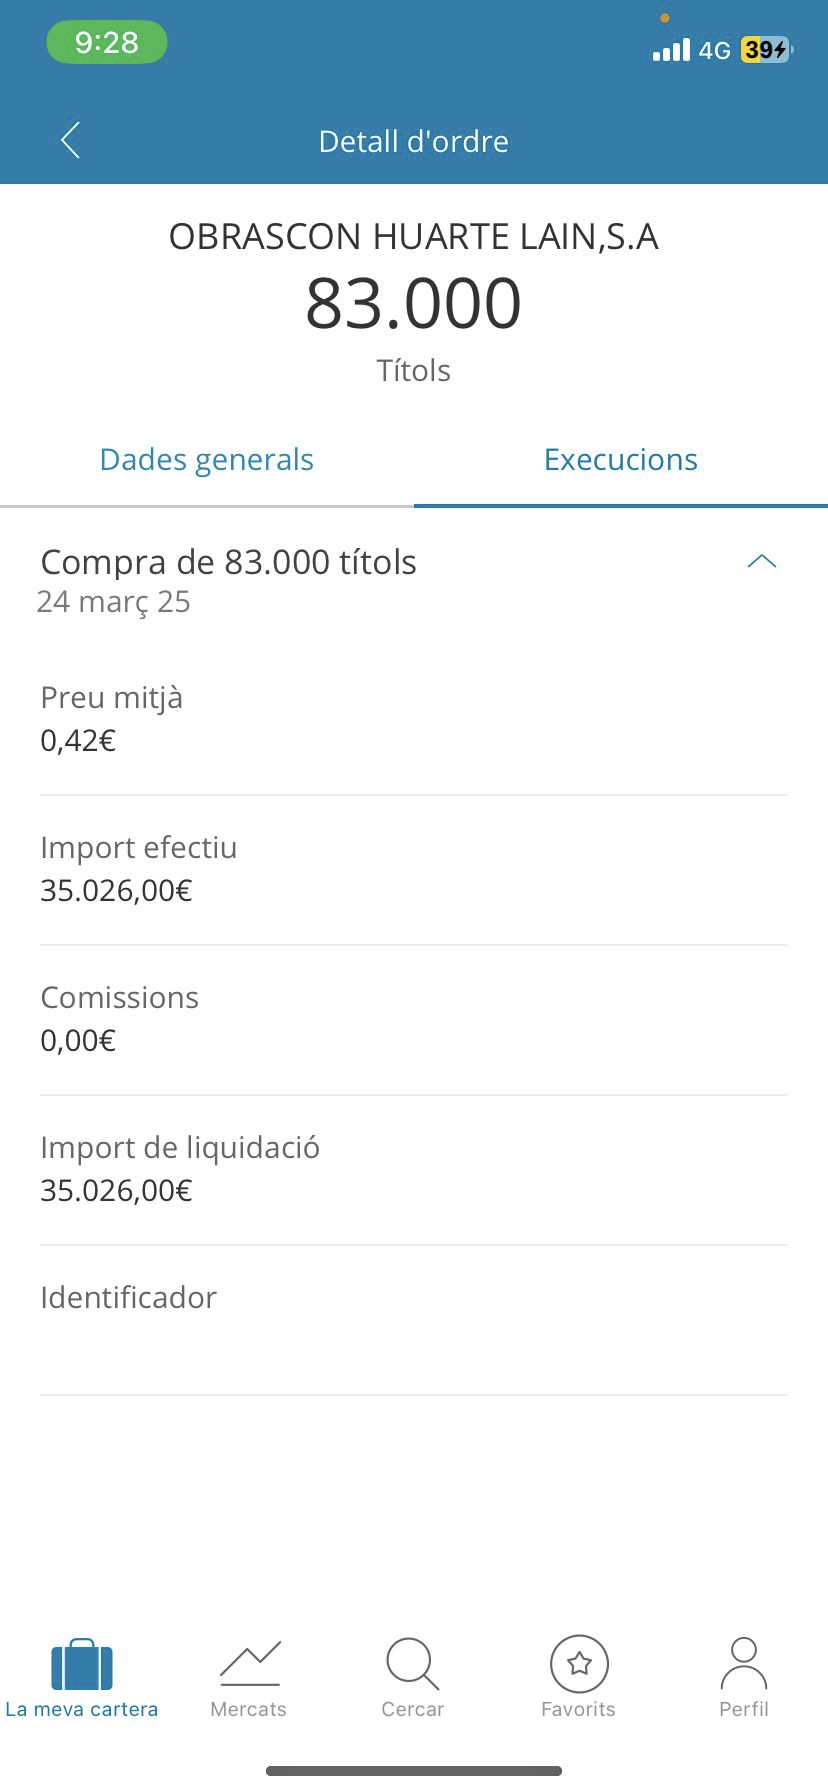The width and height of the screenshot is (828, 1792).
Task: Tap the Compra de 83.000 títols header
Action: pyautogui.click(x=228, y=562)
